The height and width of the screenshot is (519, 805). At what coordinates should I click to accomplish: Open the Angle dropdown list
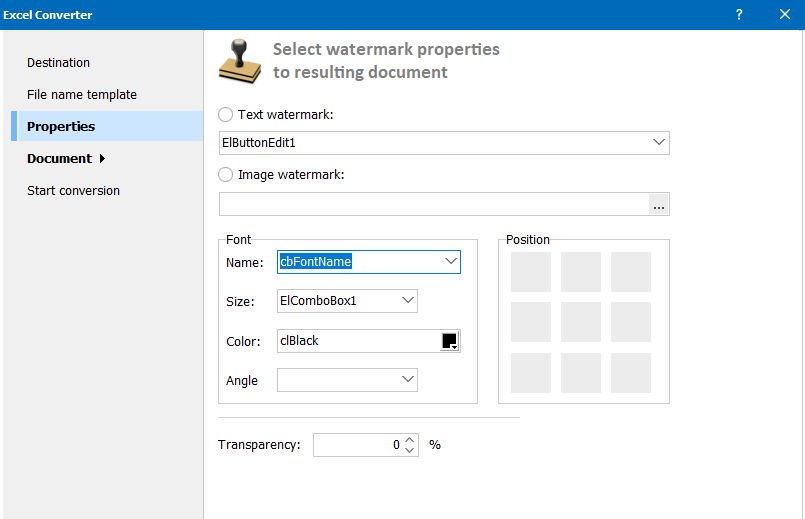click(x=407, y=380)
